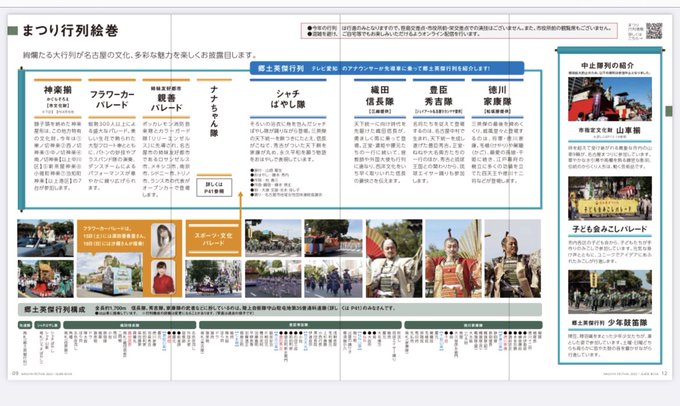Click the 子ども会みこしパレード caption

pos(609,229)
